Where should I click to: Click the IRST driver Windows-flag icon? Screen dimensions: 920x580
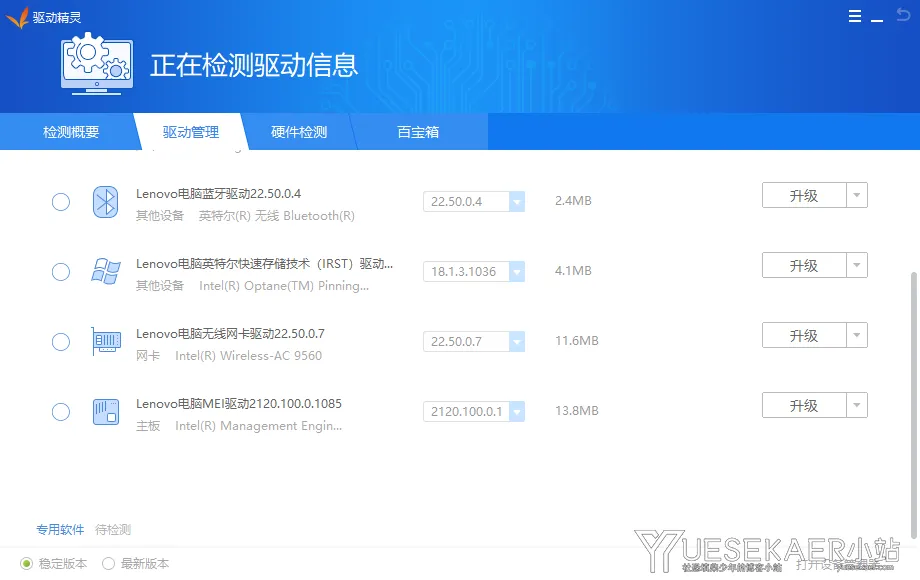click(106, 272)
